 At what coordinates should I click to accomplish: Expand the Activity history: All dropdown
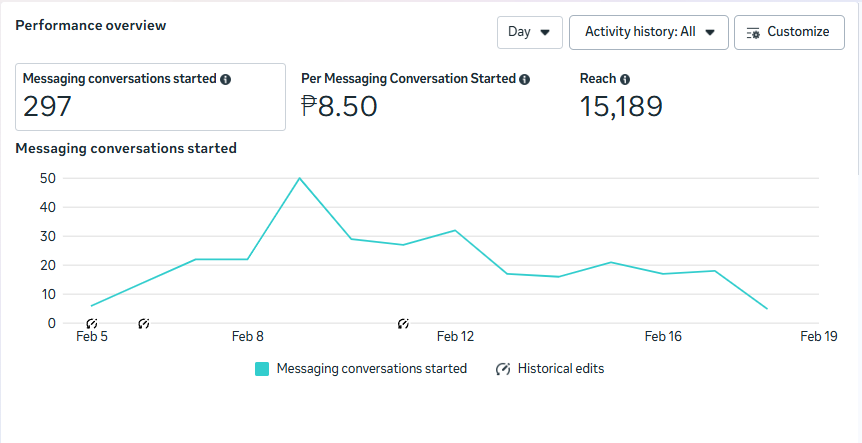coord(649,32)
